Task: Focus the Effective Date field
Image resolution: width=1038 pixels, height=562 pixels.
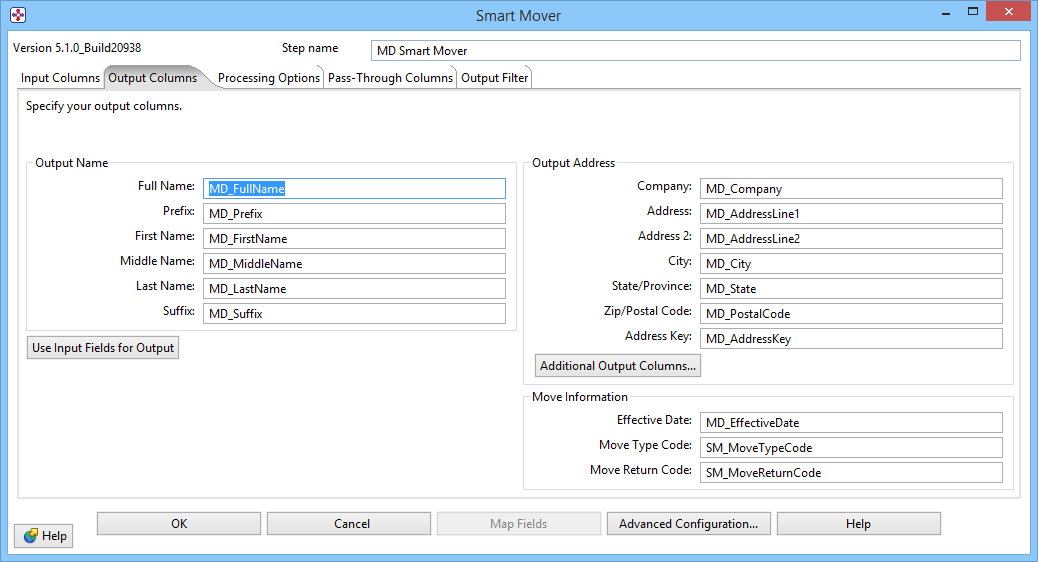Action: pos(850,423)
